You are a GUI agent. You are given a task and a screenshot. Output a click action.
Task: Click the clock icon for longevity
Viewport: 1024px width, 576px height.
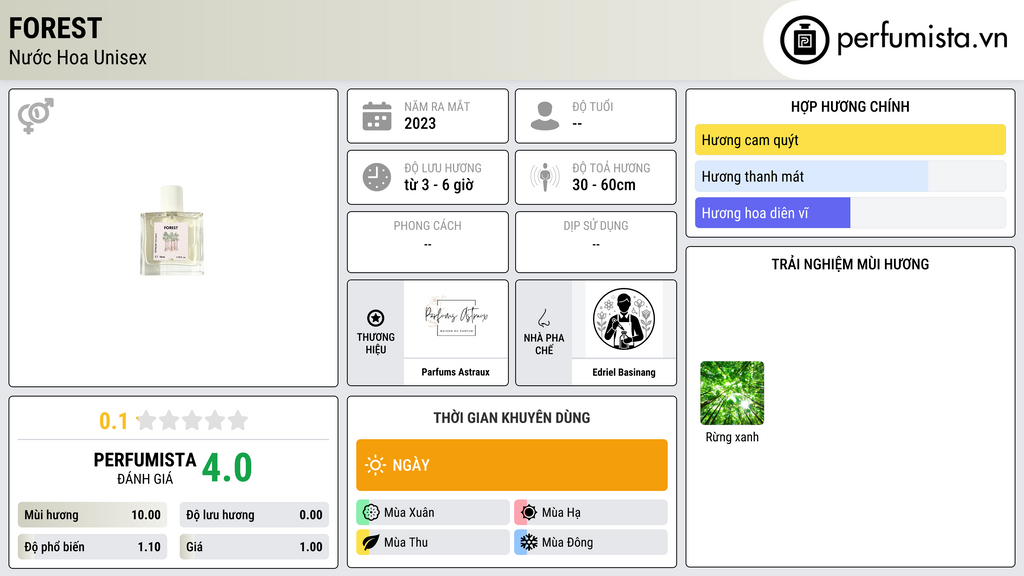[377, 177]
